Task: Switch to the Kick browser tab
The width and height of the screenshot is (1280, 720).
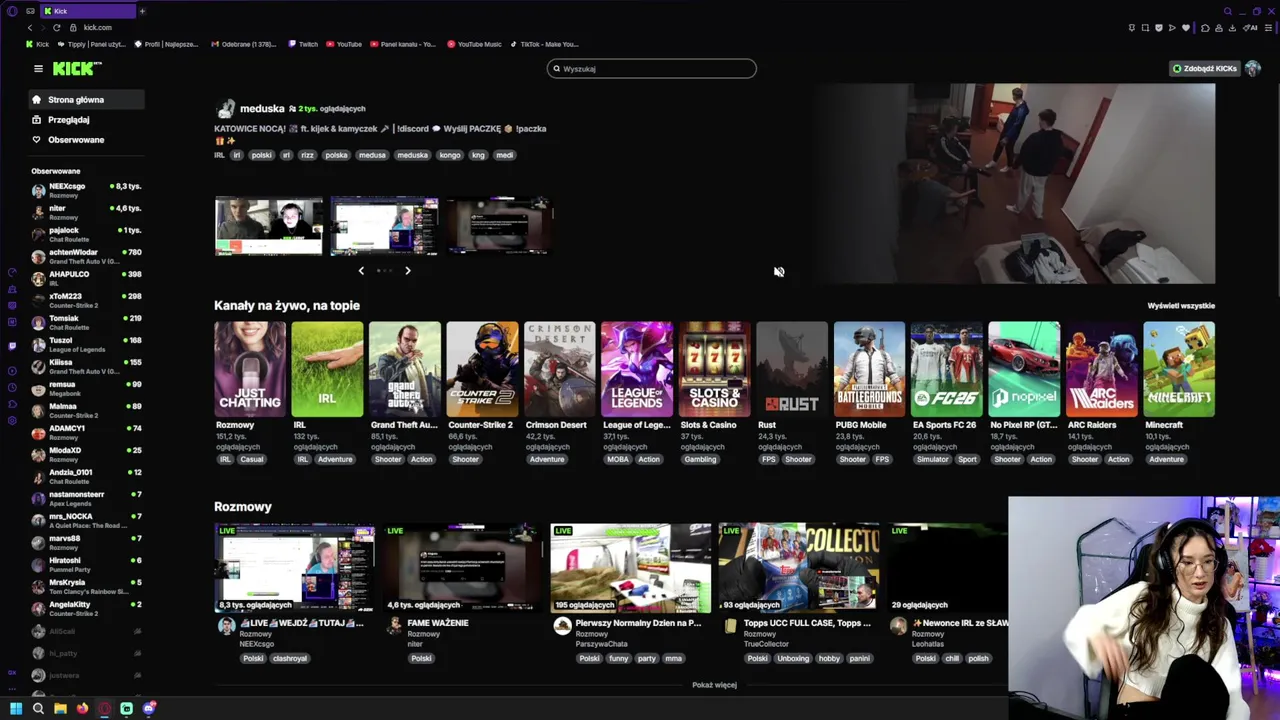Action: (90, 11)
